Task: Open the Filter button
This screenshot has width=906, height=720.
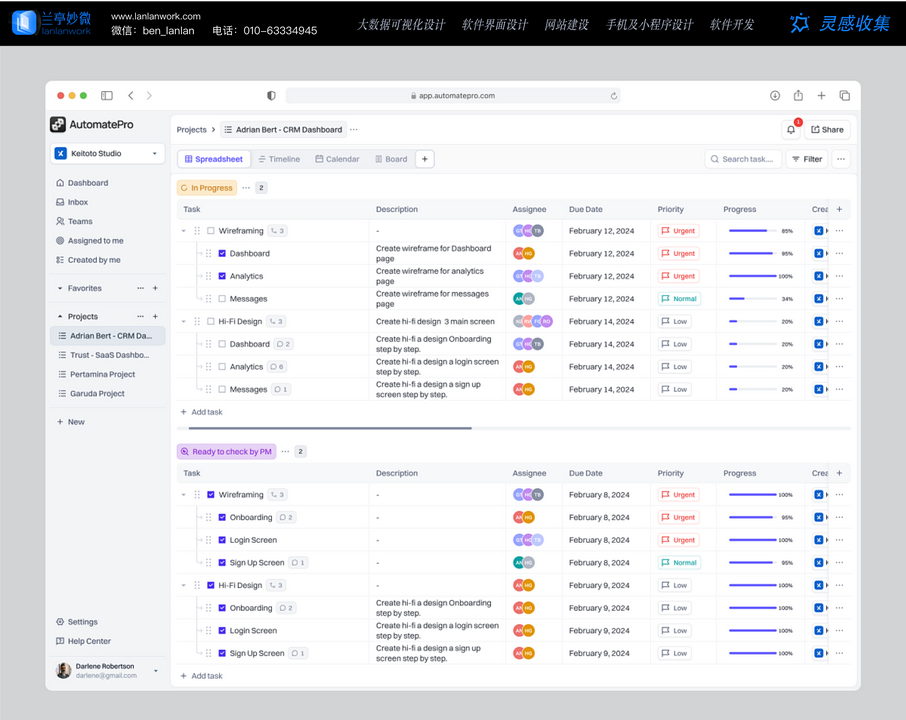Action: click(x=806, y=159)
